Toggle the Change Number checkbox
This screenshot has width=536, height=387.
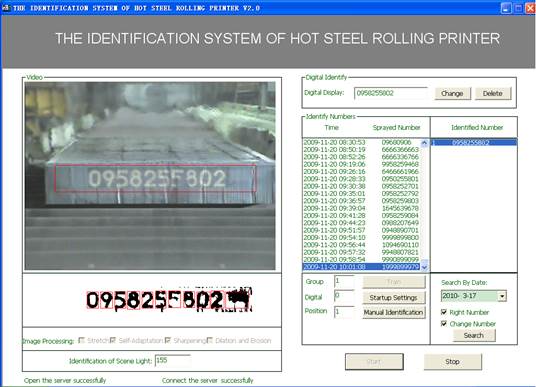tap(444, 323)
